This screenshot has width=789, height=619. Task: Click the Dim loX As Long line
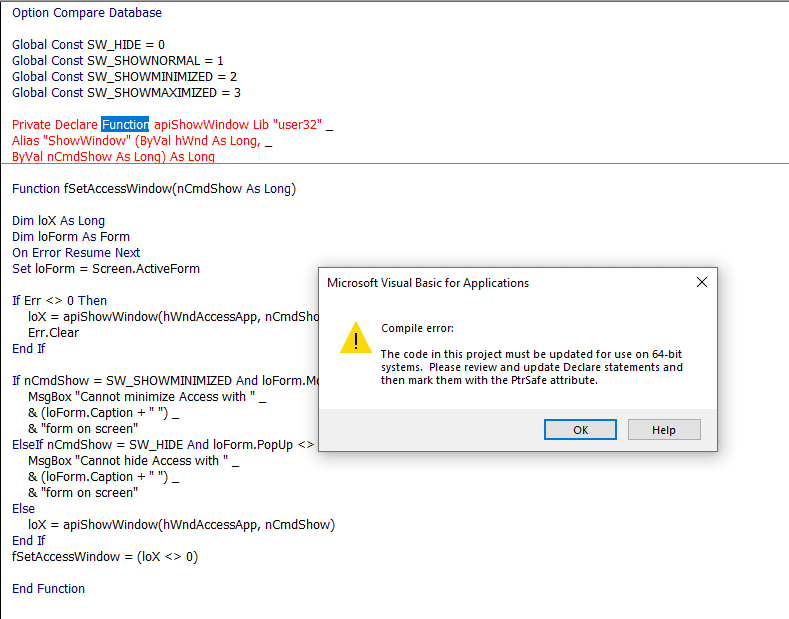point(58,220)
